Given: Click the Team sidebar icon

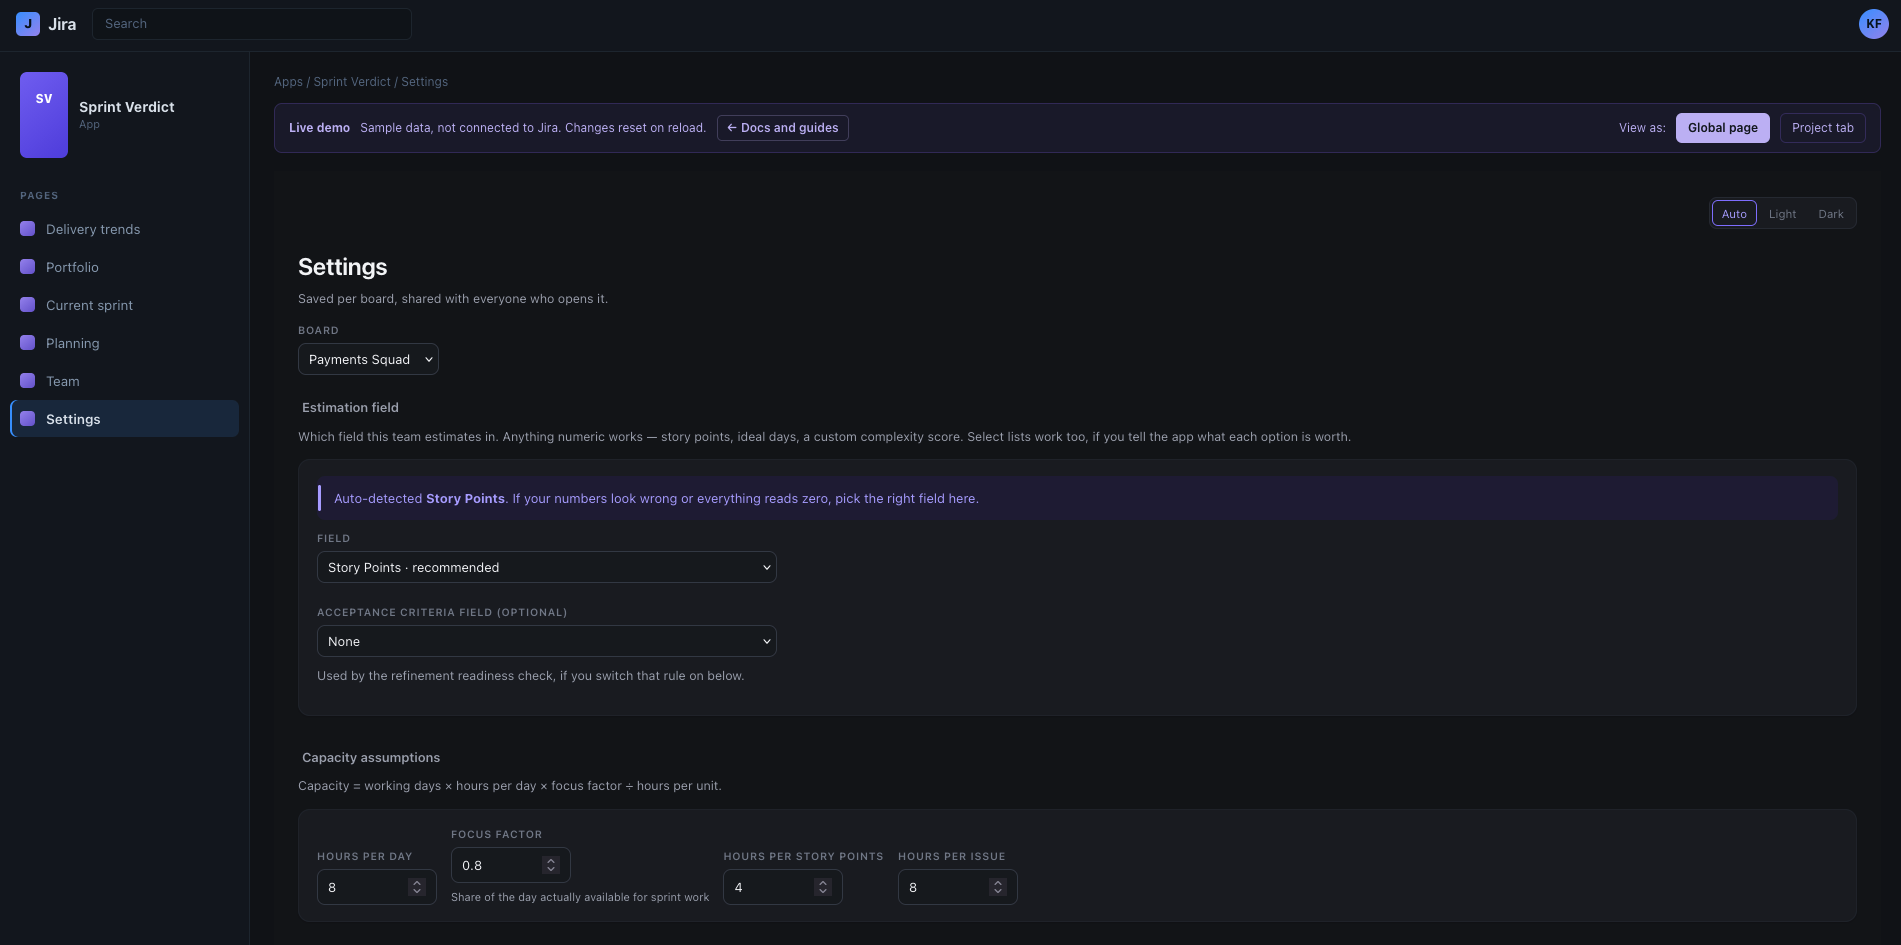Looking at the screenshot, I should 28,381.
